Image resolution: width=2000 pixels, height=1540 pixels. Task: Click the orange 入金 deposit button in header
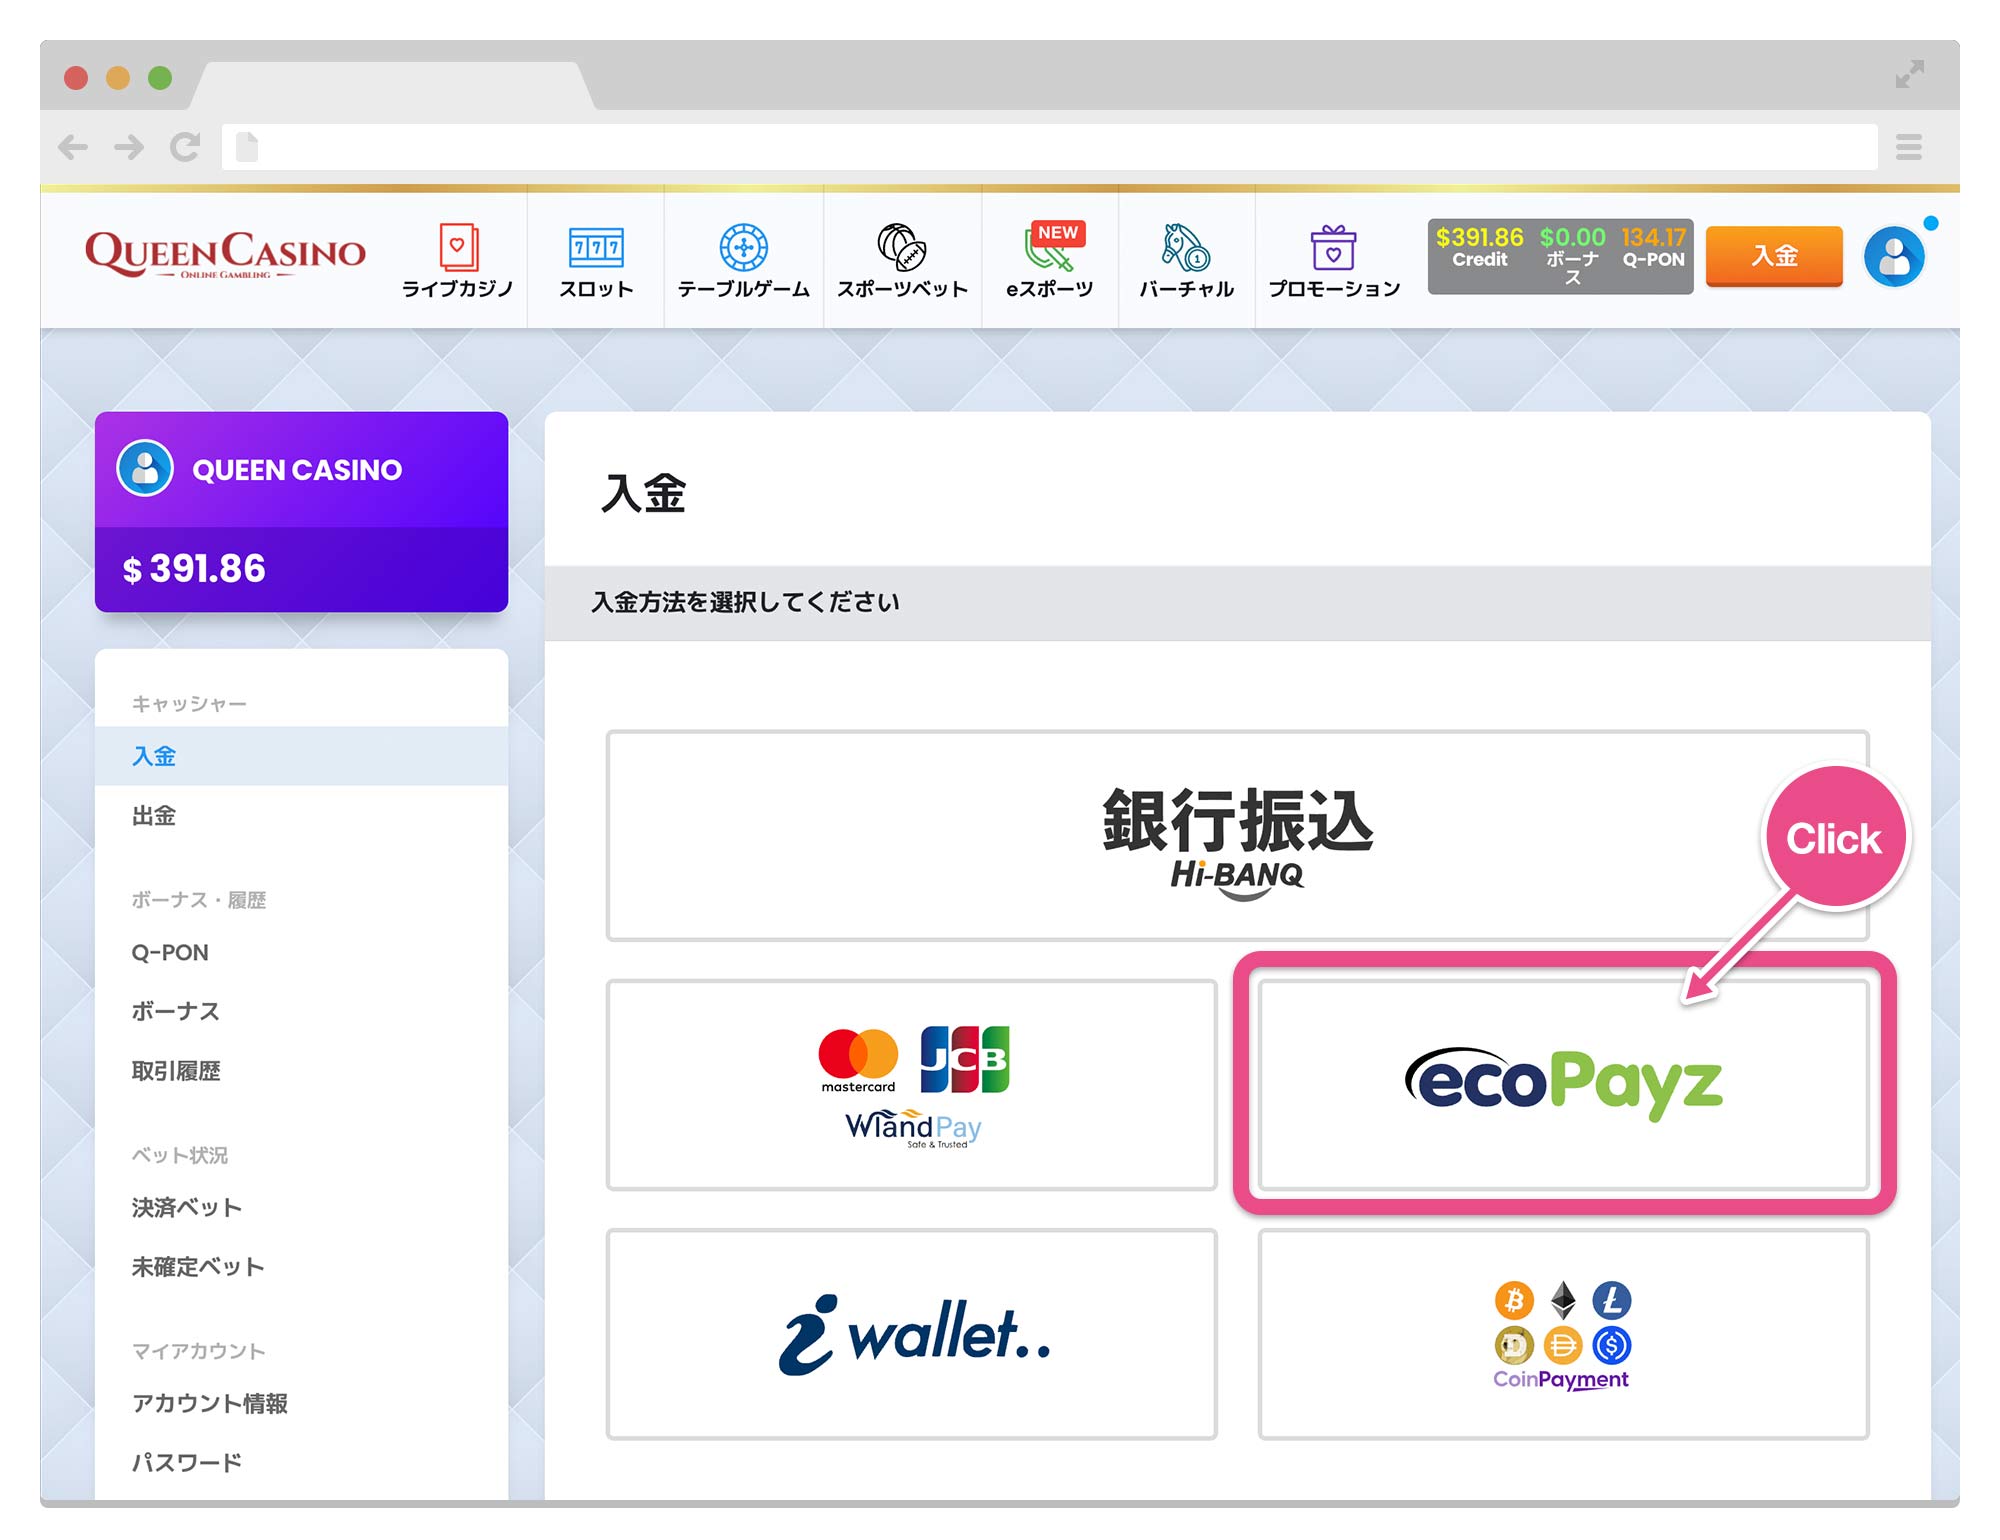point(1774,256)
